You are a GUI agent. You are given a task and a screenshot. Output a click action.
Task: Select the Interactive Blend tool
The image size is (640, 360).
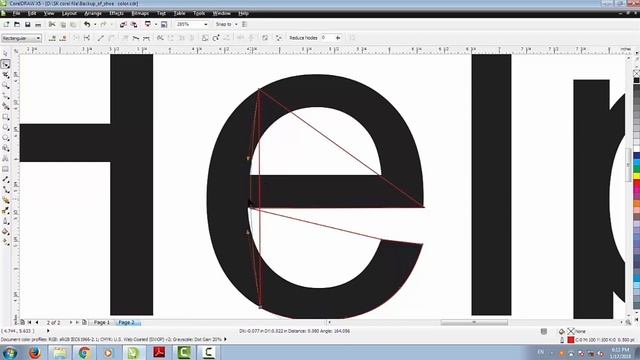pyautogui.click(x=5, y=200)
